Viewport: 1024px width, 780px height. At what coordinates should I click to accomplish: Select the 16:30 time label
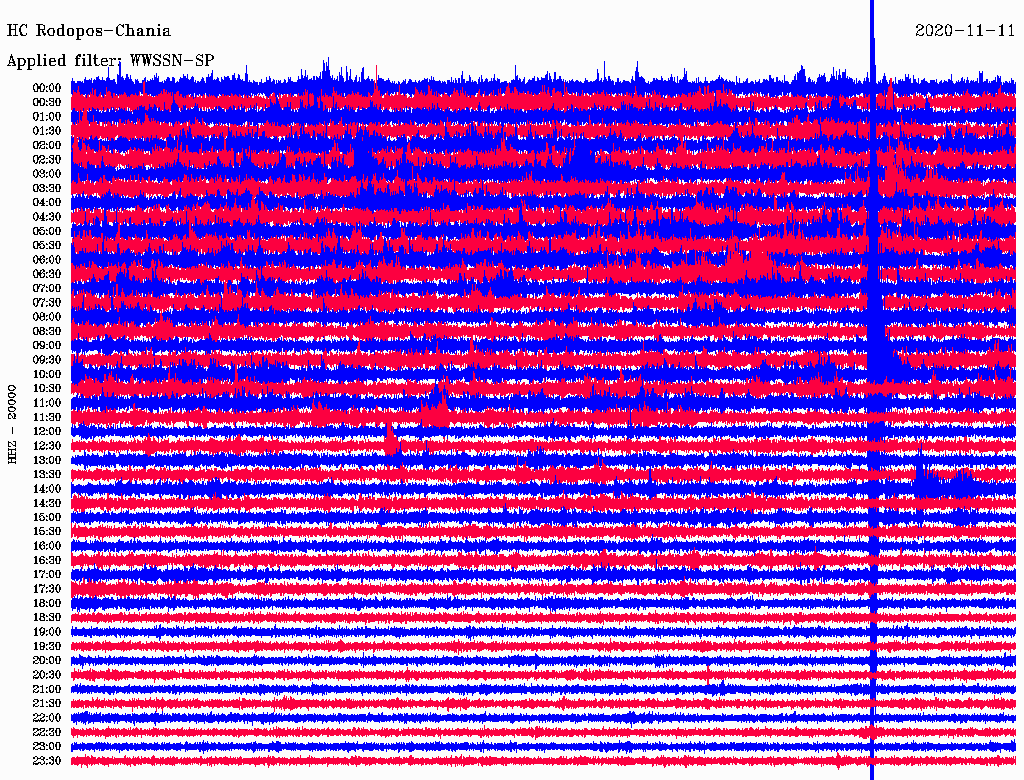pos(47,561)
